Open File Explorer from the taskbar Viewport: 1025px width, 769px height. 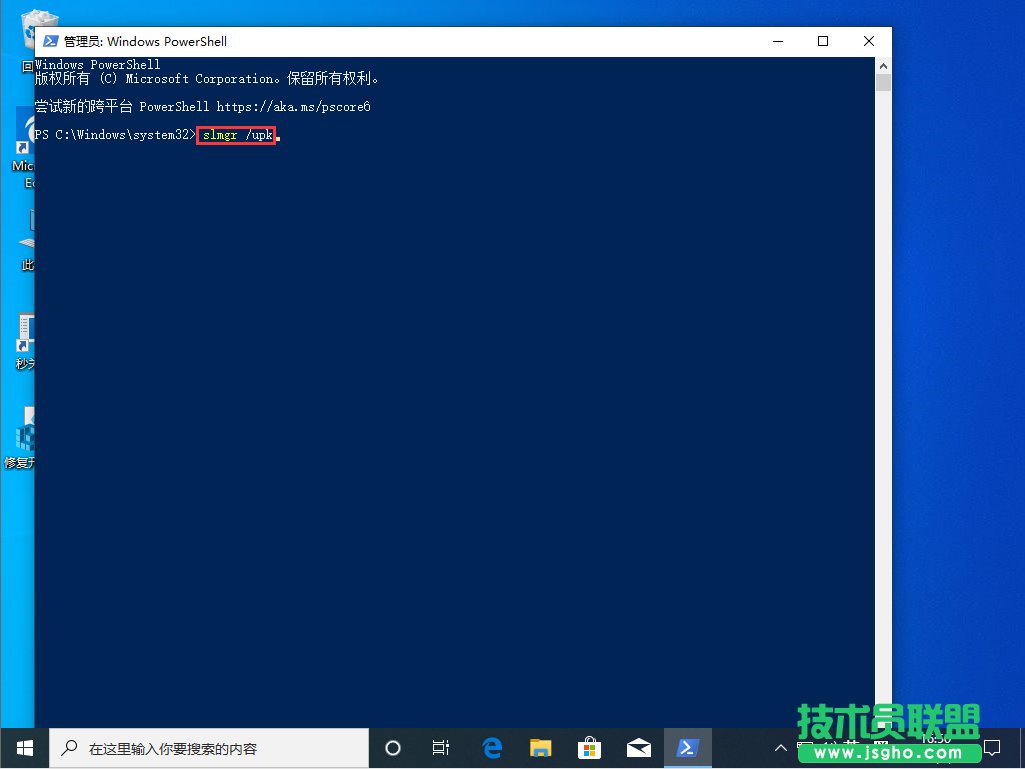(x=540, y=747)
